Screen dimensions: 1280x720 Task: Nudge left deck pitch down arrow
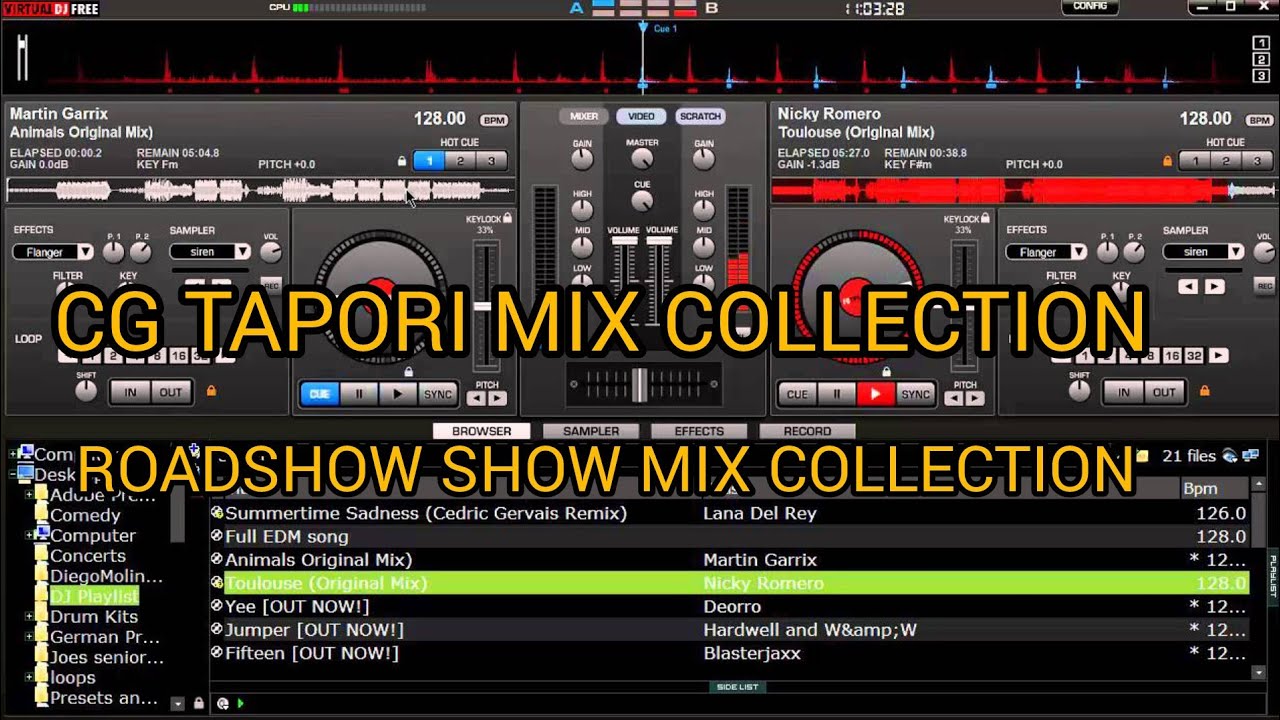477,398
